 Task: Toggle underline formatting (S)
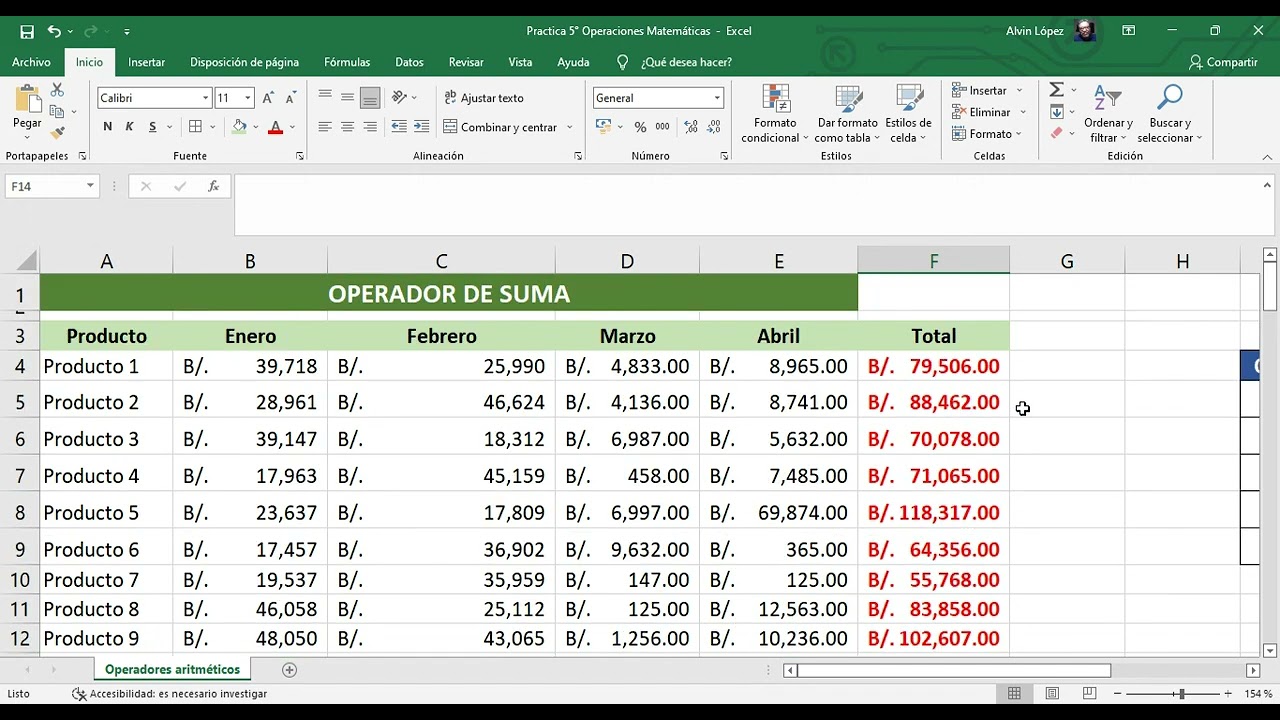(152, 127)
